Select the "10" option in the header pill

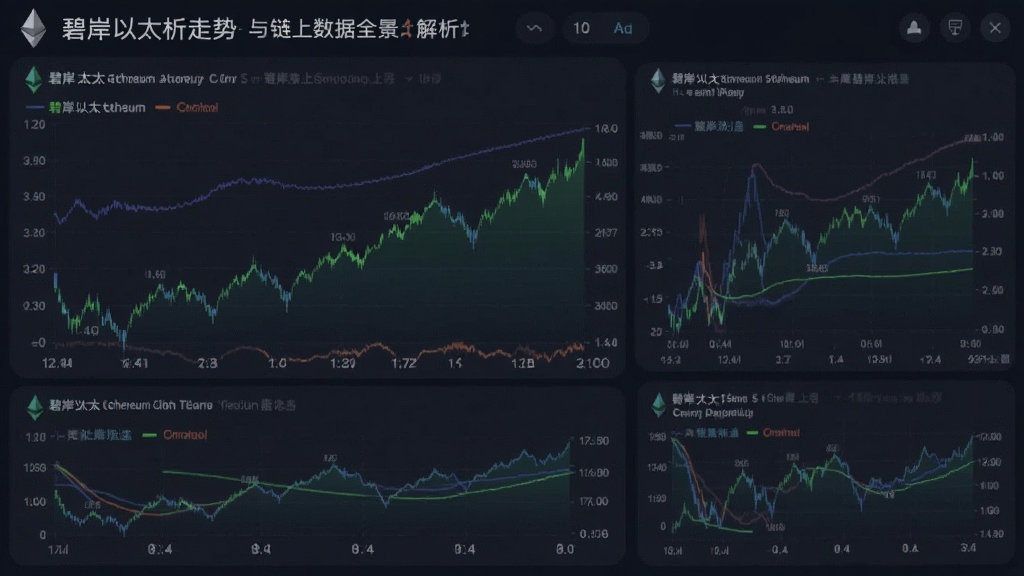[581, 28]
